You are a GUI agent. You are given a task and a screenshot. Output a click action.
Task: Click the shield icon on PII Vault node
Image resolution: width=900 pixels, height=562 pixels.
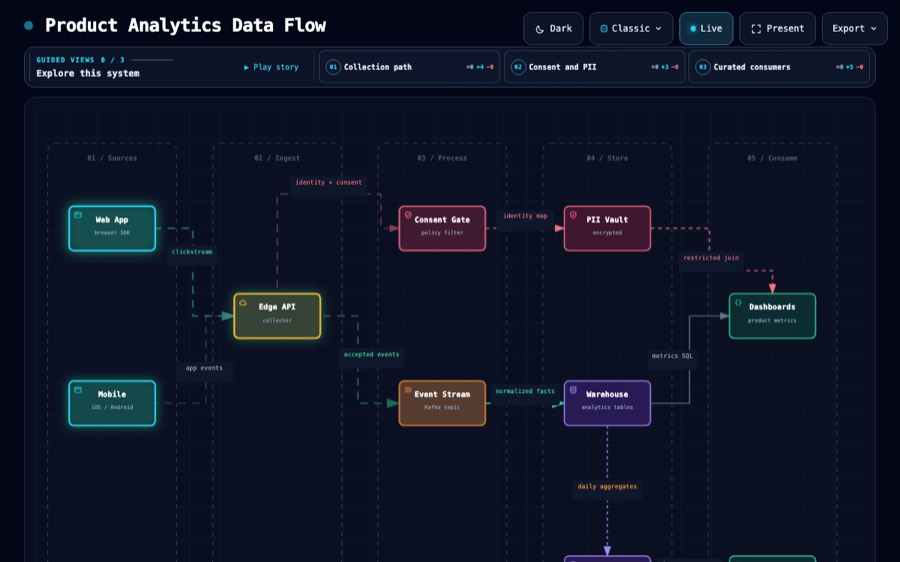click(x=573, y=215)
